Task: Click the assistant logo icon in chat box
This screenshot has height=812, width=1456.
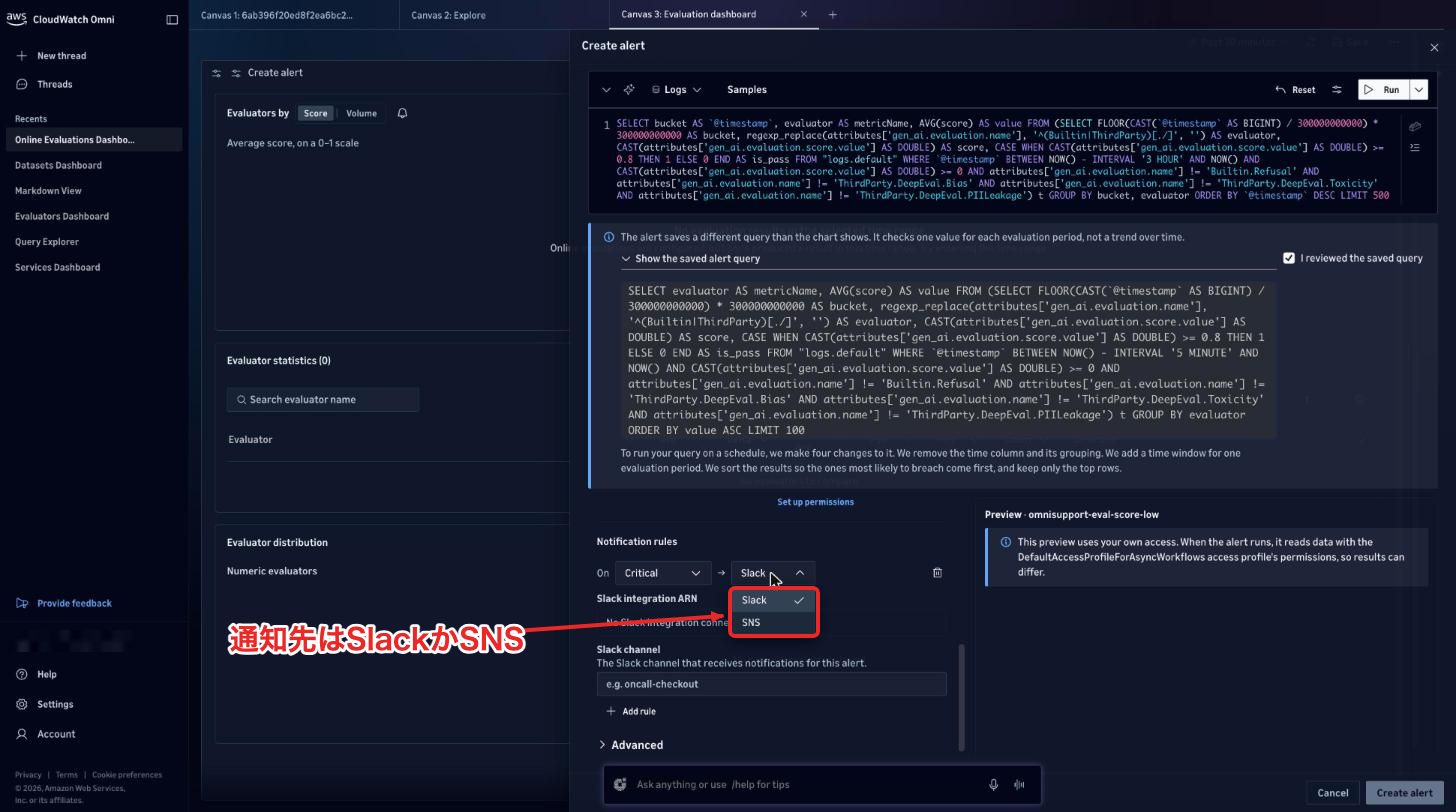Action: tap(620, 785)
